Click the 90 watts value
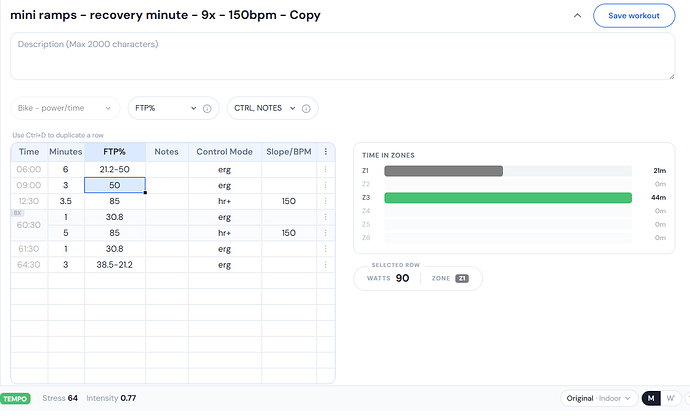Viewport: 690px width, 416px height. click(402, 278)
